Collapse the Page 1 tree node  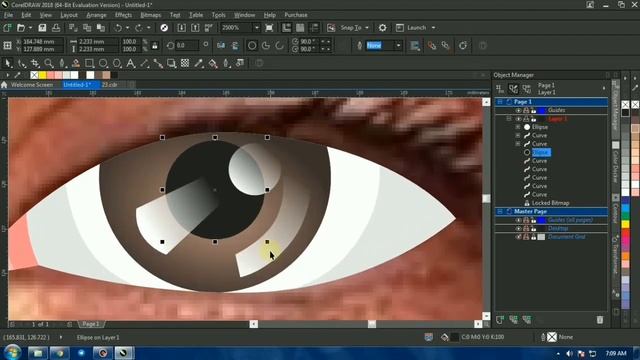pyautogui.click(x=500, y=102)
